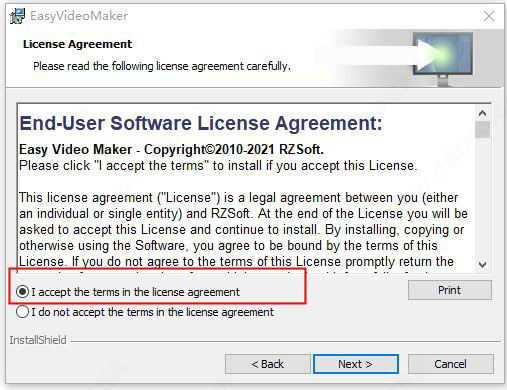The width and height of the screenshot is (507, 390).
Task: Click inside the "This license agreement" paragraph
Action: [243, 230]
